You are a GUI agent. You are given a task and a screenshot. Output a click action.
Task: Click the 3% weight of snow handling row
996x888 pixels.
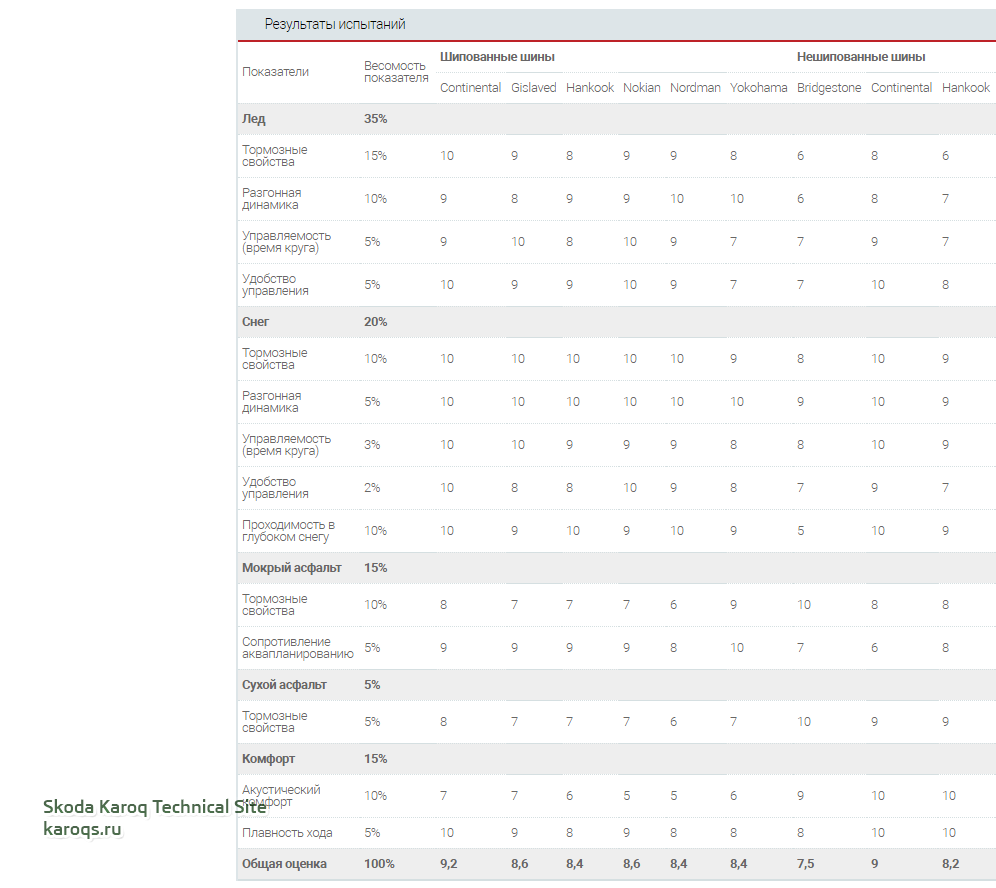pyautogui.click(x=372, y=445)
